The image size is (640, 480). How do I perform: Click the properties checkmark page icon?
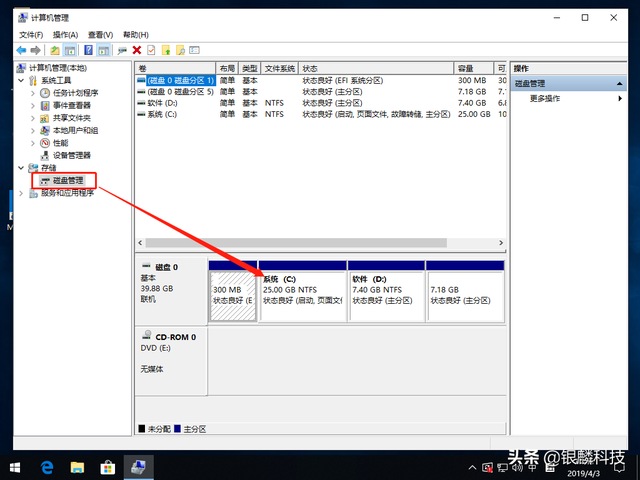point(151,50)
